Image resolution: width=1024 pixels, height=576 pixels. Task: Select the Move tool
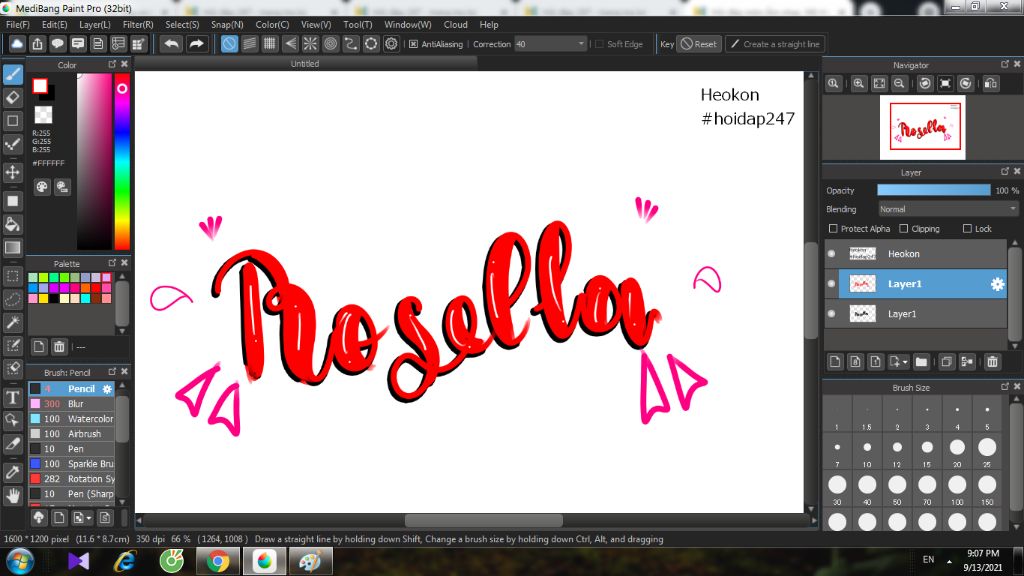coord(12,172)
